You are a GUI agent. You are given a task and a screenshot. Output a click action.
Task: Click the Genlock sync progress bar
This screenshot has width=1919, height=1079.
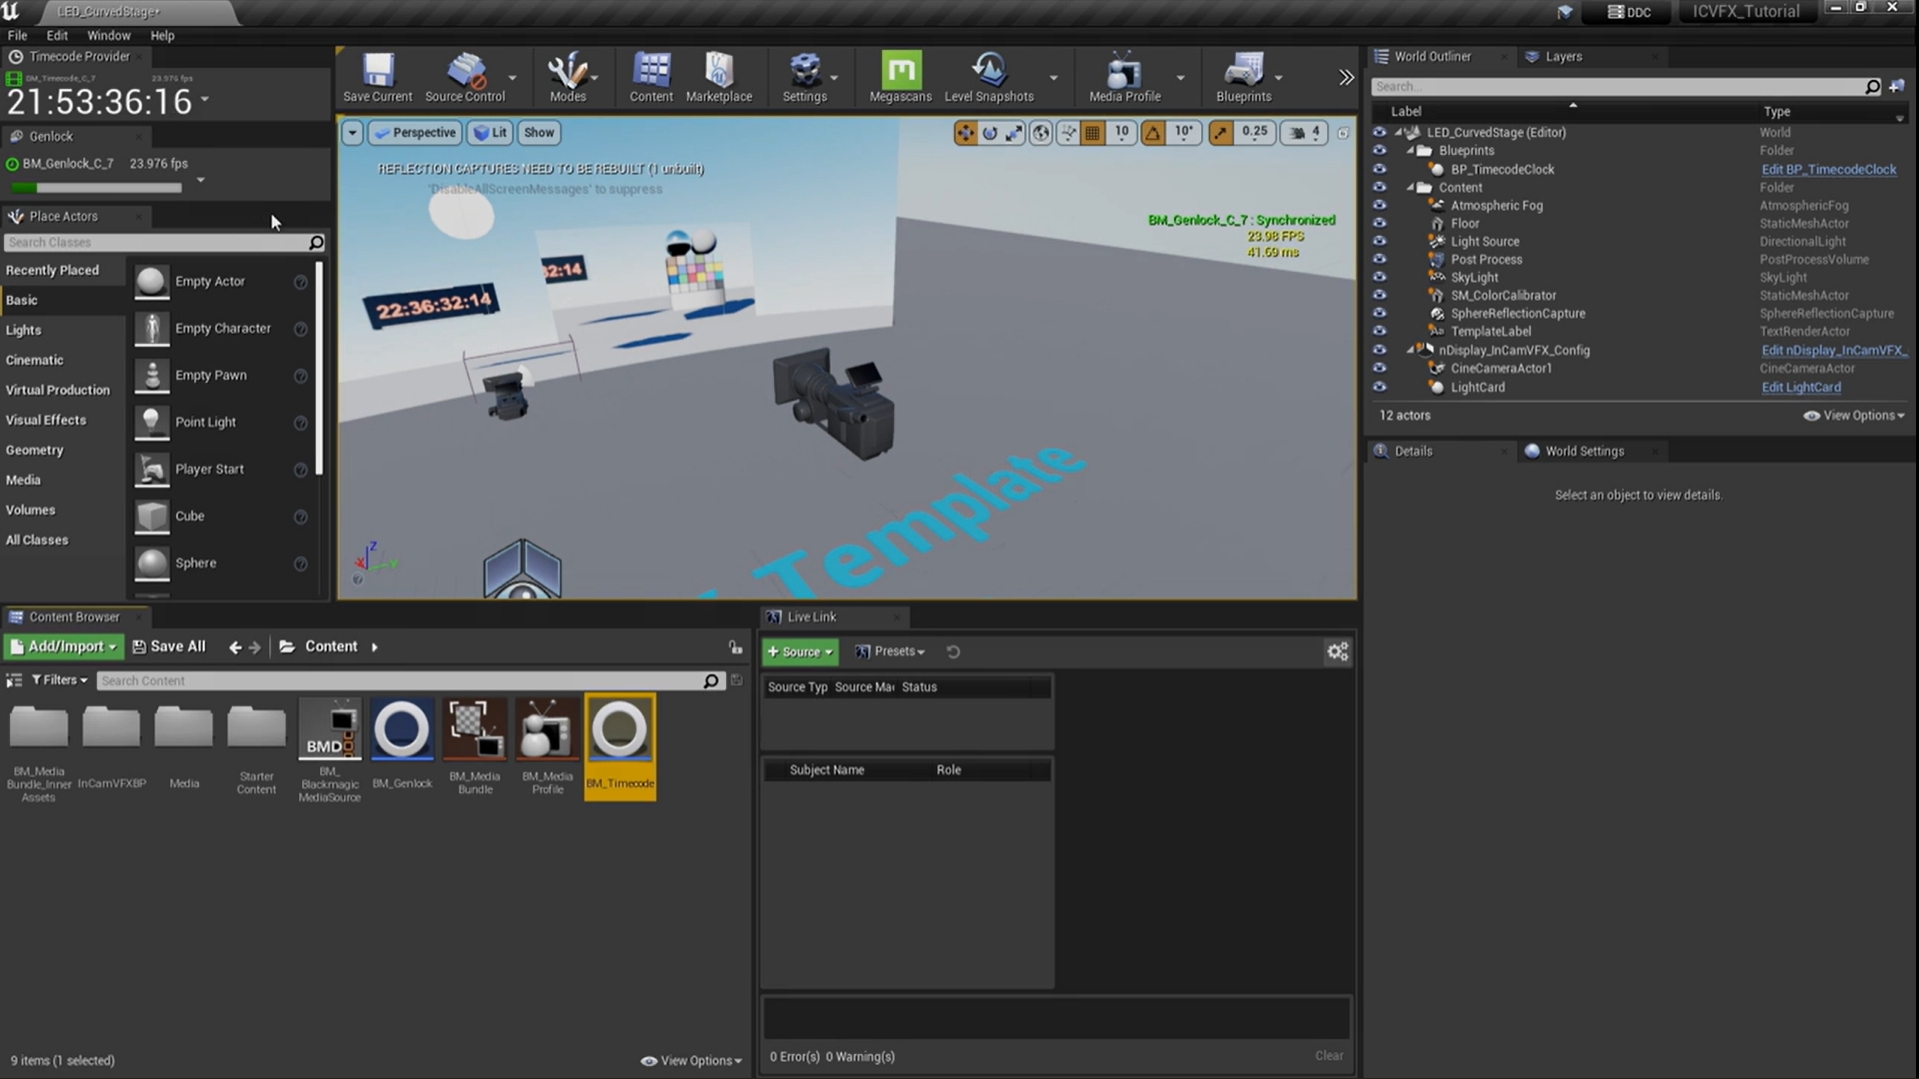click(x=96, y=187)
